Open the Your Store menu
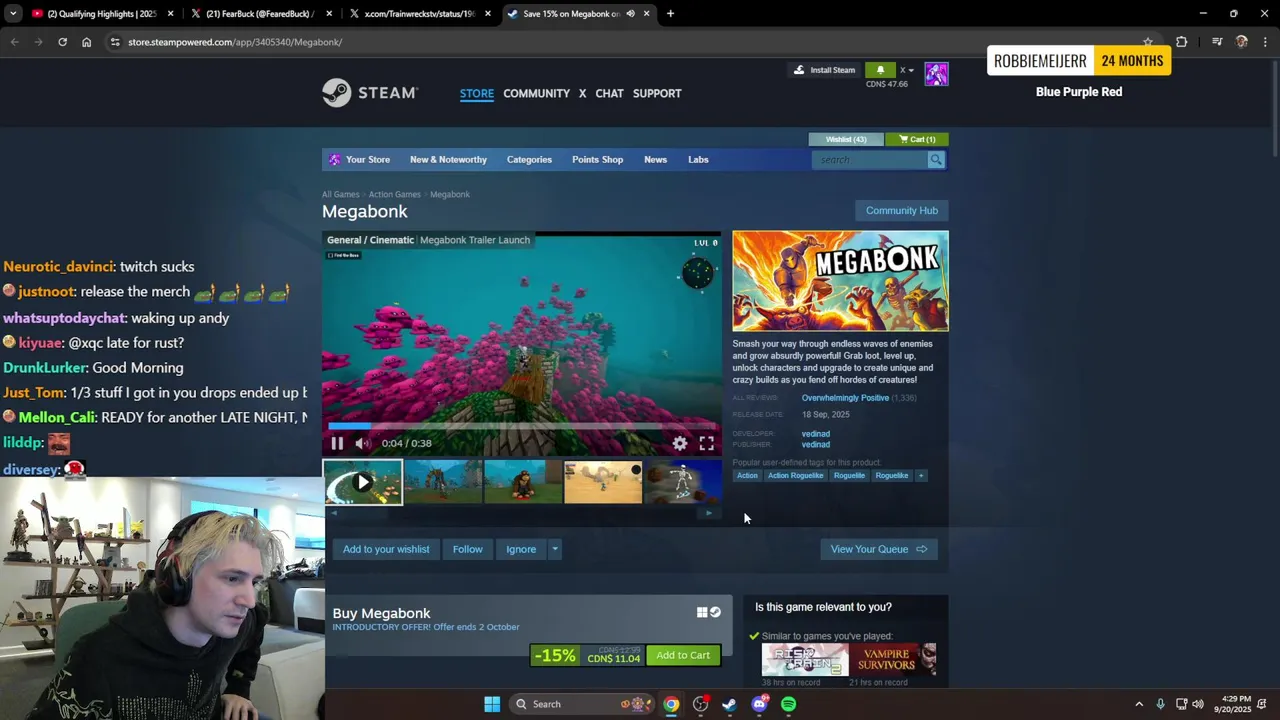This screenshot has height=720, width=1280. pos(368,160)
